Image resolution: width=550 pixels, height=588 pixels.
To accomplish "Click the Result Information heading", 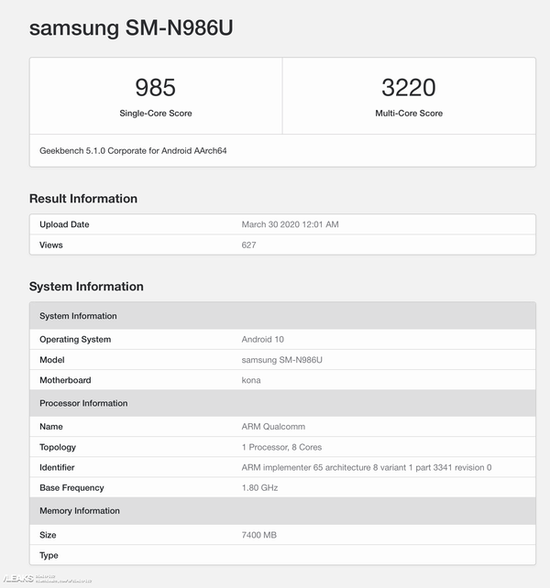I will 83,198.
